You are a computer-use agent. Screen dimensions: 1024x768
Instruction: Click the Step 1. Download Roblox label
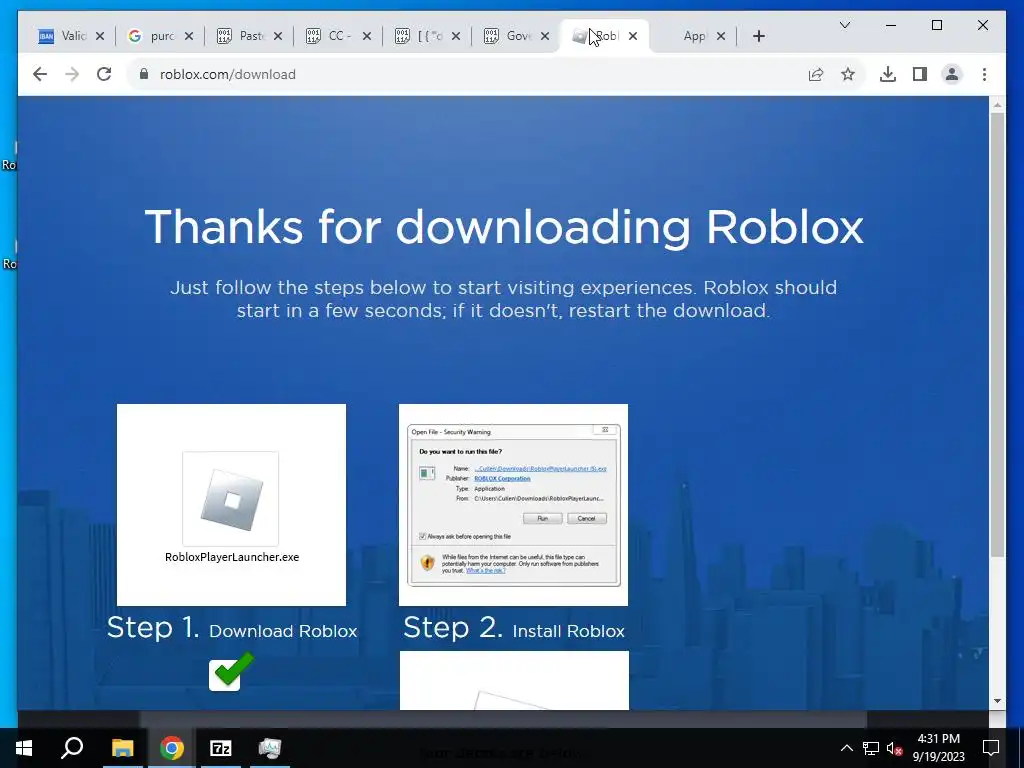tap(232, 628)
